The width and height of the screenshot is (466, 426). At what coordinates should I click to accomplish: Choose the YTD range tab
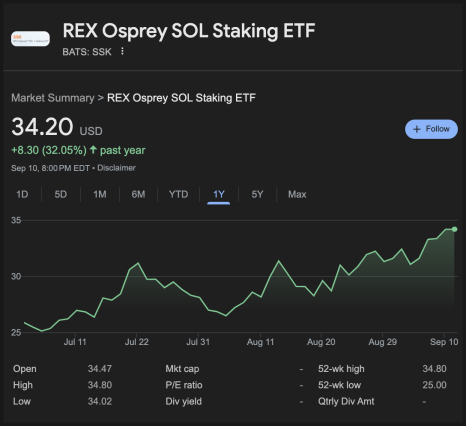pyautogui.click(x=178, y=194)
